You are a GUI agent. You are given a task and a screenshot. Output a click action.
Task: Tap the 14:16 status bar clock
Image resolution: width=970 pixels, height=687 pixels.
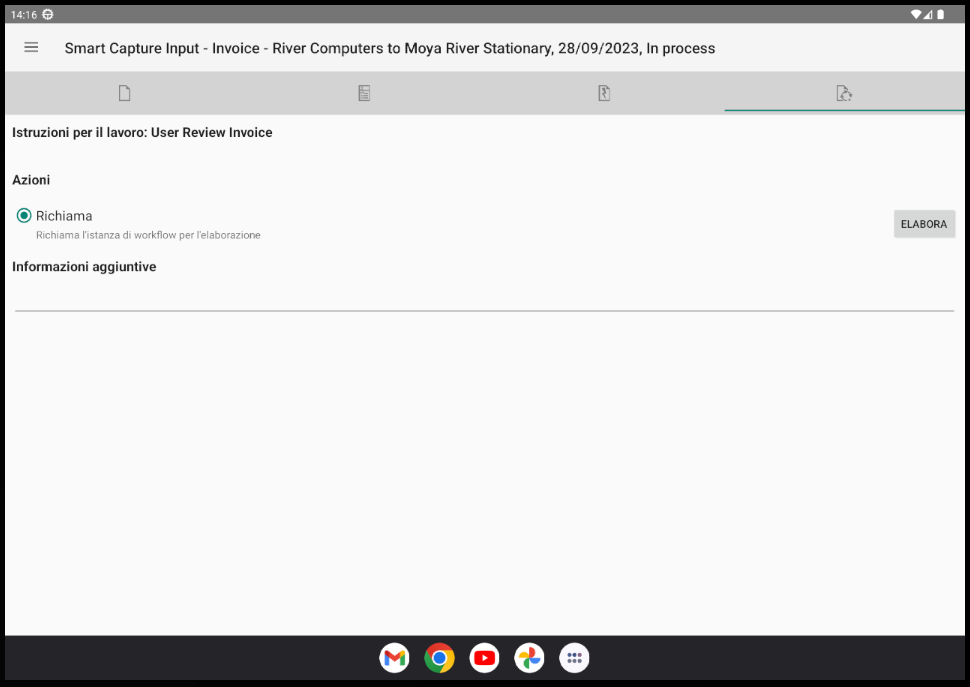click(23, 14)
